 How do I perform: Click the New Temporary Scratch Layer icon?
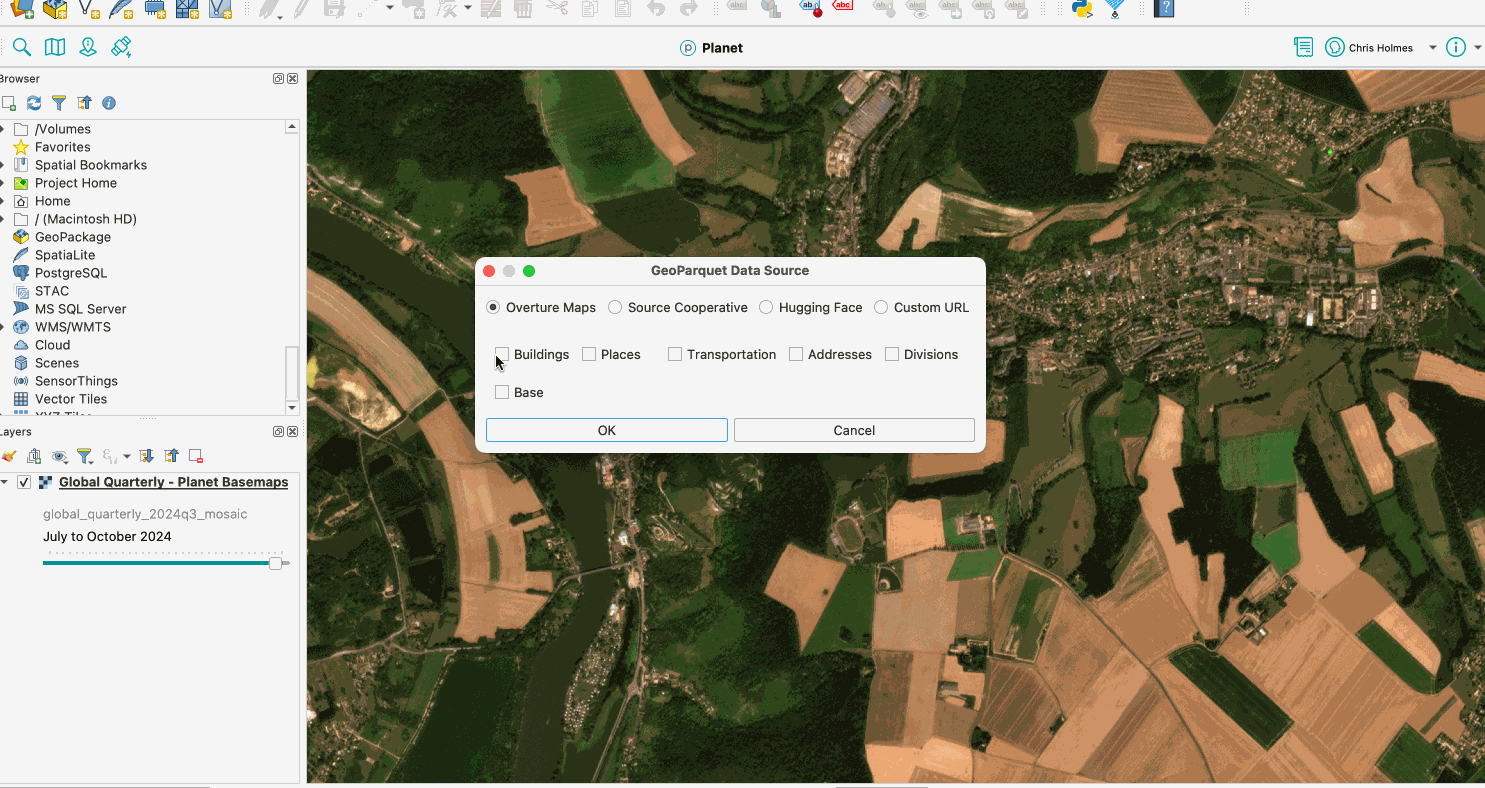coord(154,9)
